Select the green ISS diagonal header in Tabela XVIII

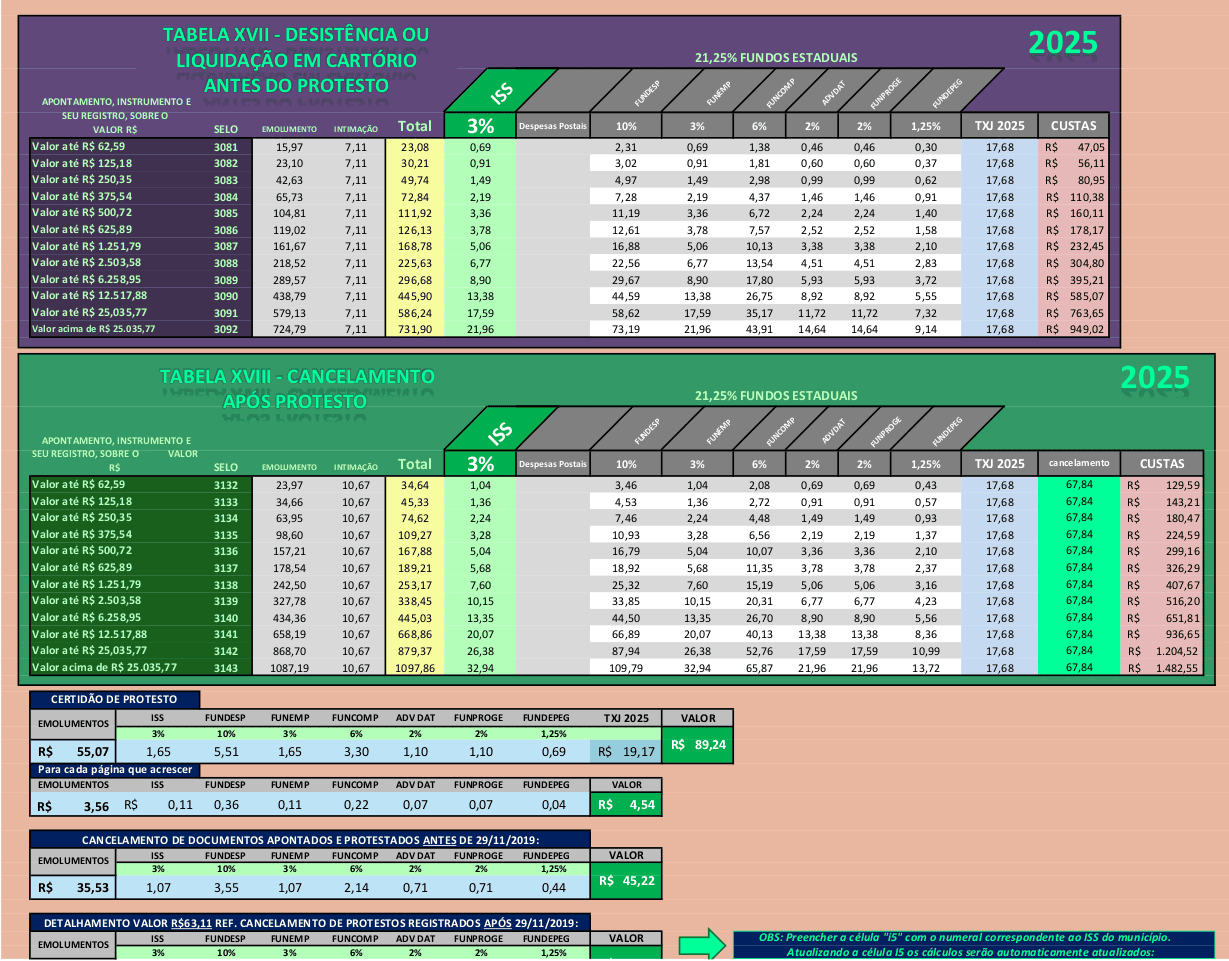pyautogui.click(x=497, y=430)
